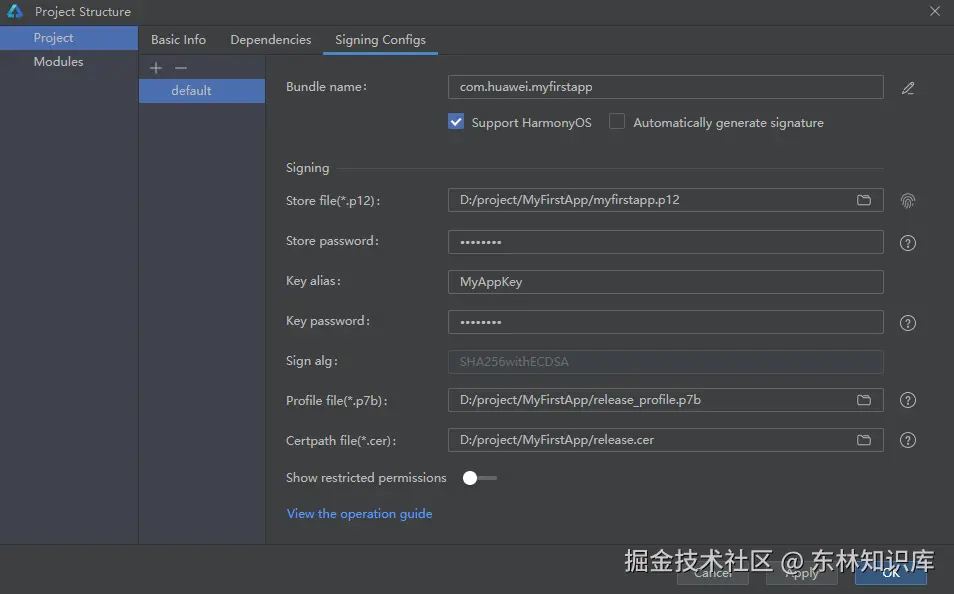Click the Store password field

click(666, 242)
